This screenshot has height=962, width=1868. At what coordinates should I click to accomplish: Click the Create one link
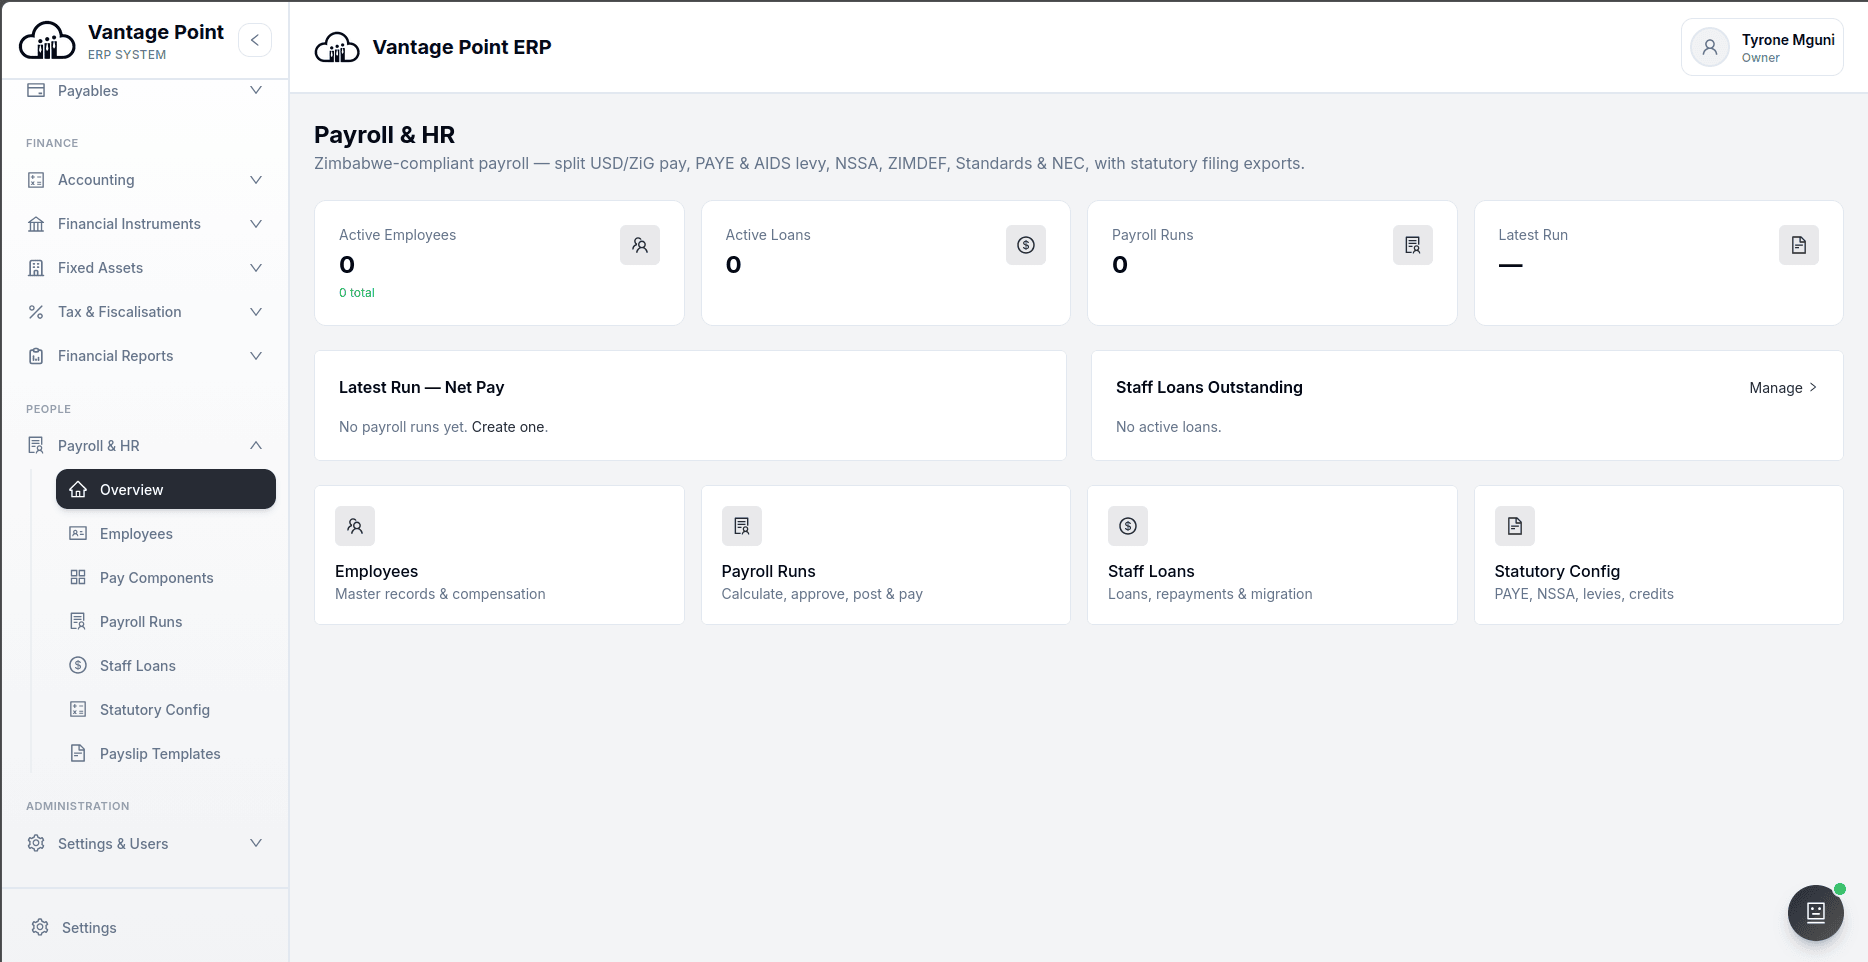tap(509, 427)
